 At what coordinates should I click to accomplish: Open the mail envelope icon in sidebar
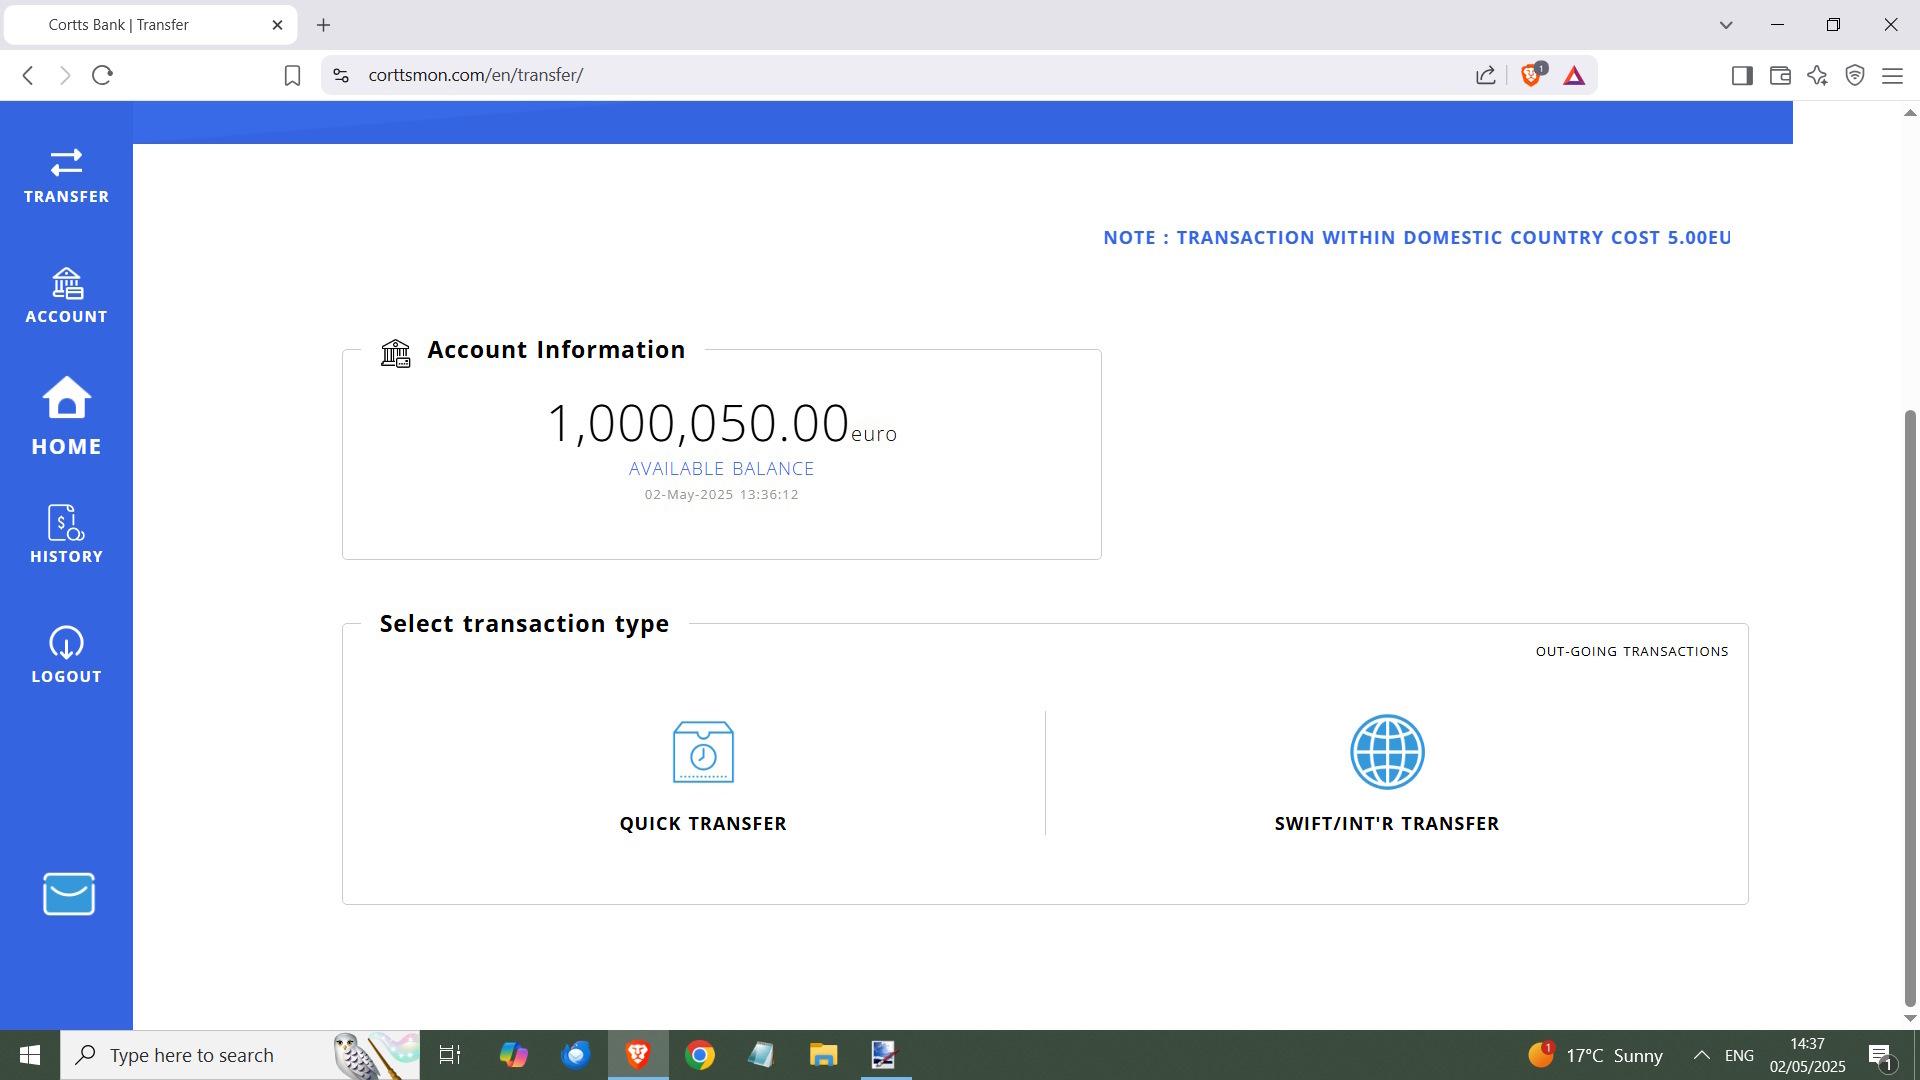[x=68, y=894]
